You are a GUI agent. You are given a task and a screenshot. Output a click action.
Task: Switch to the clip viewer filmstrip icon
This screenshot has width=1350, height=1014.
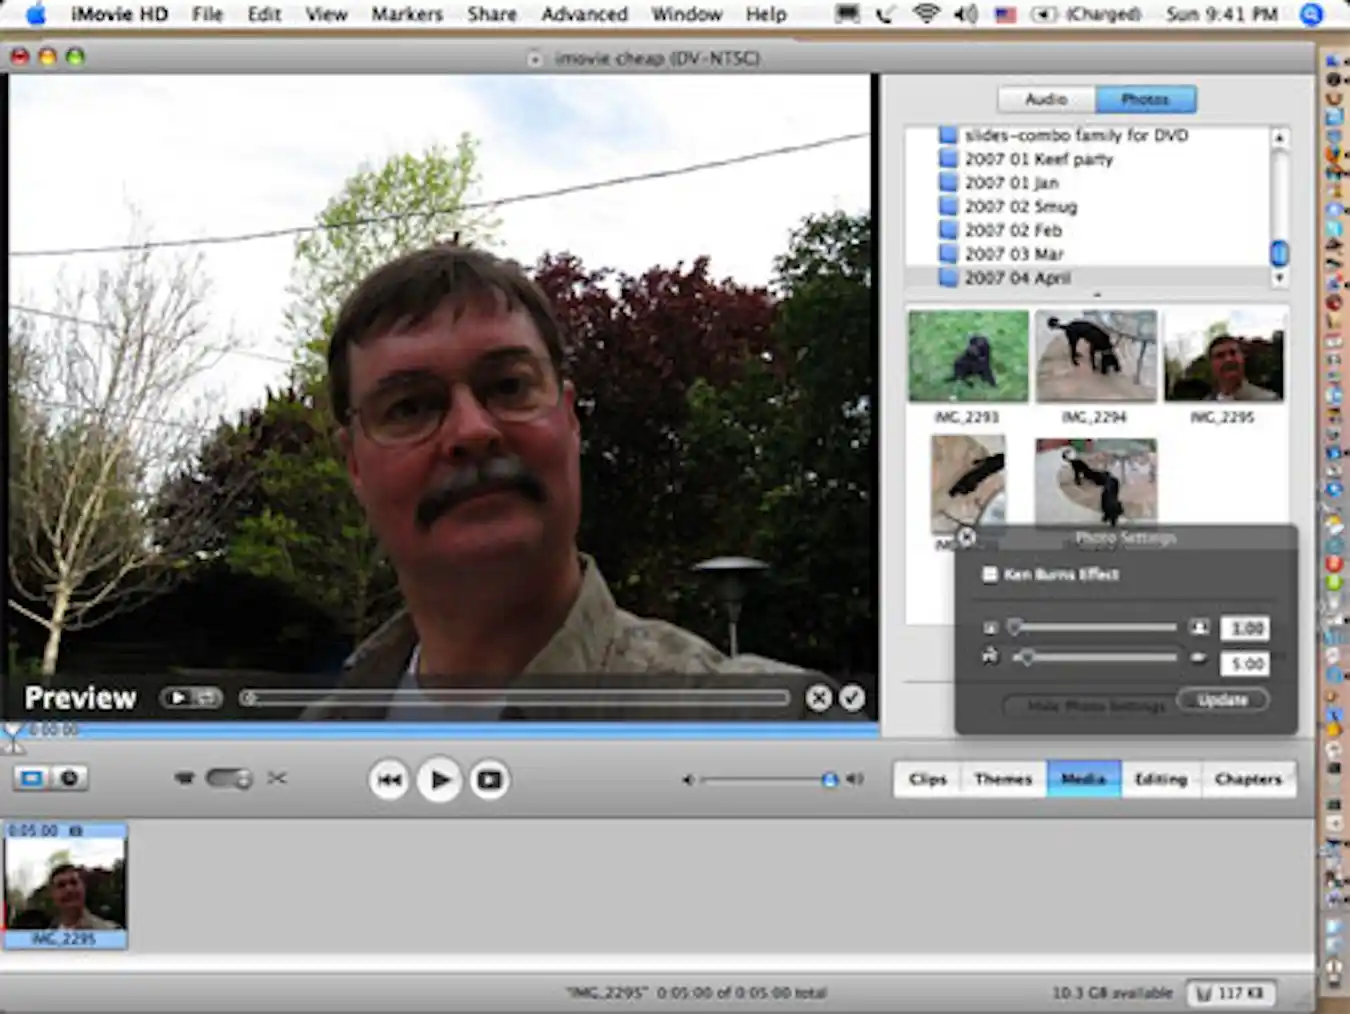pyautogui.click(x=33, y=777)
